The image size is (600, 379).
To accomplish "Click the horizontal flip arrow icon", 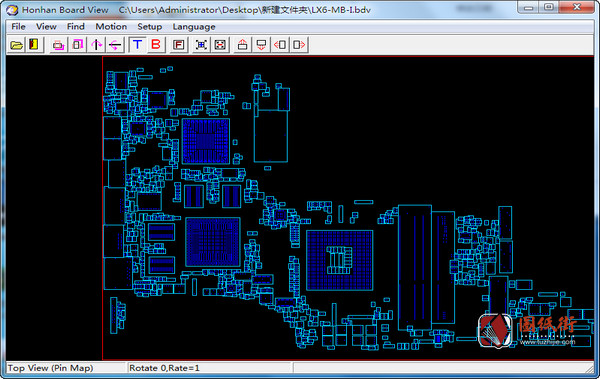I will coord(115,45).
